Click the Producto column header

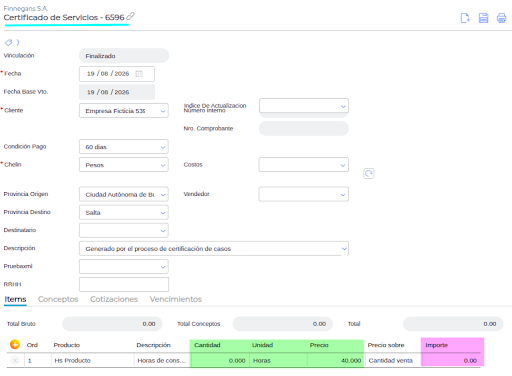67,345
